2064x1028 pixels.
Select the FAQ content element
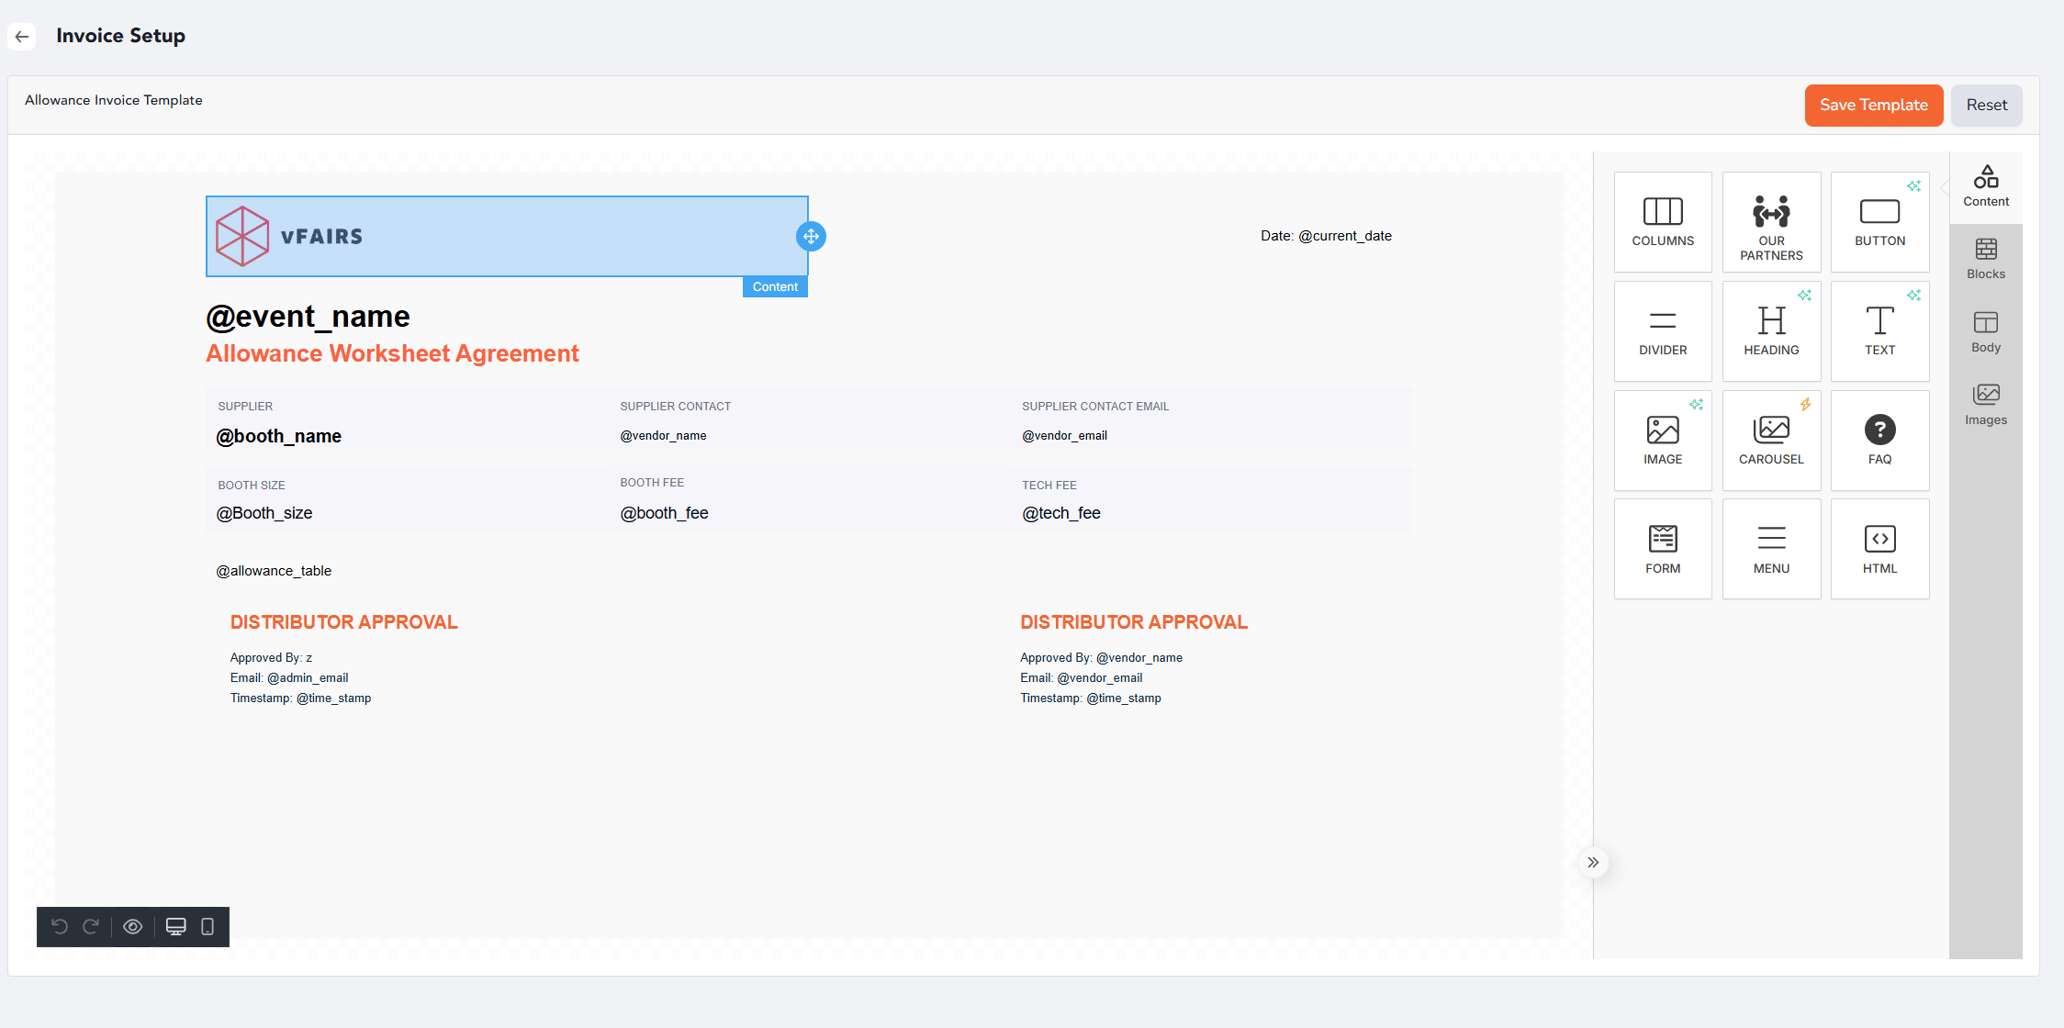pos(1879,440)
